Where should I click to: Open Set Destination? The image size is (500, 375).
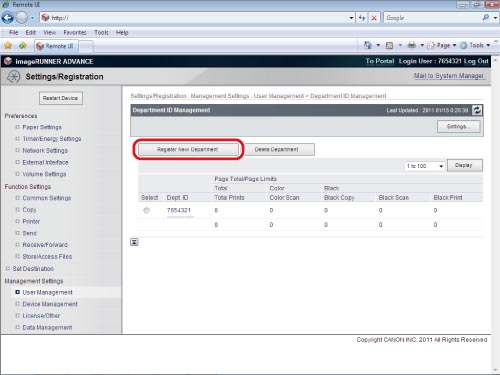33,269
